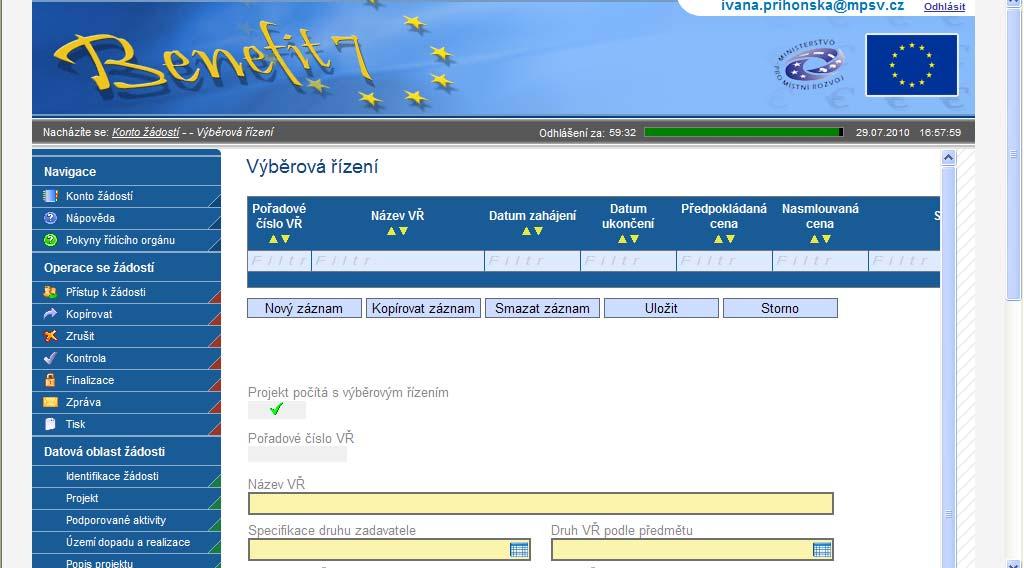Viewport: 1024px width, 568px height.
Task: Sort ascending by Nasmlouvaná cena
Action: pyautogui.click(x=814, y=239)
